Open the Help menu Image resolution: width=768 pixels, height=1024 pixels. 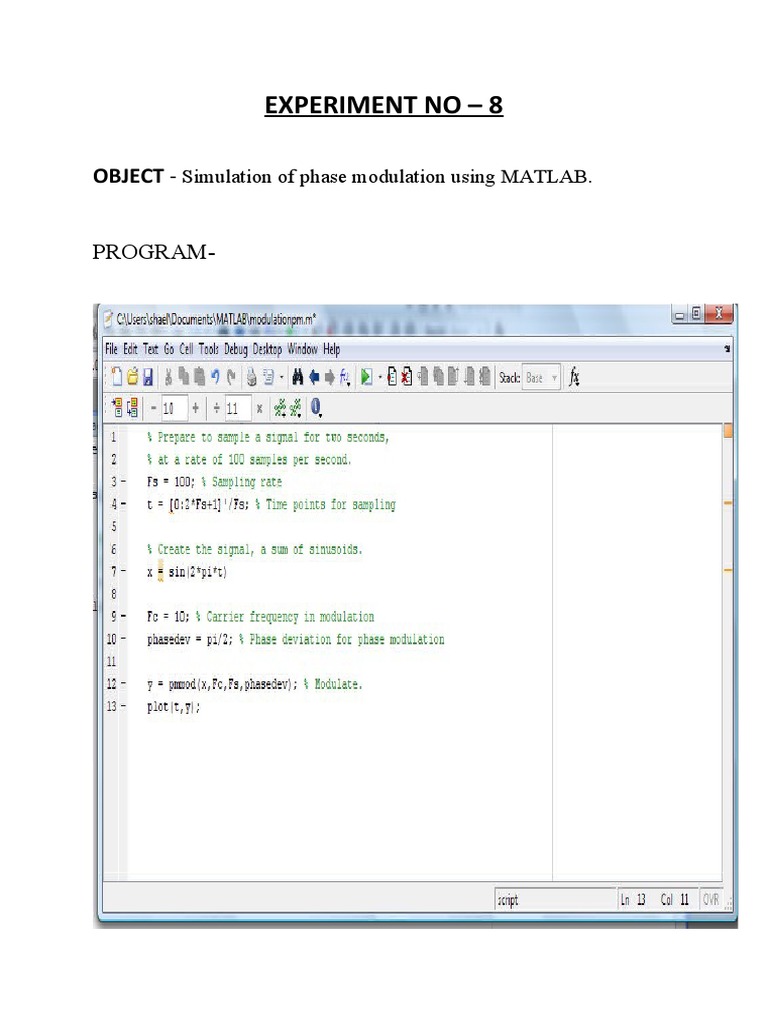click(x=331, y=349)
